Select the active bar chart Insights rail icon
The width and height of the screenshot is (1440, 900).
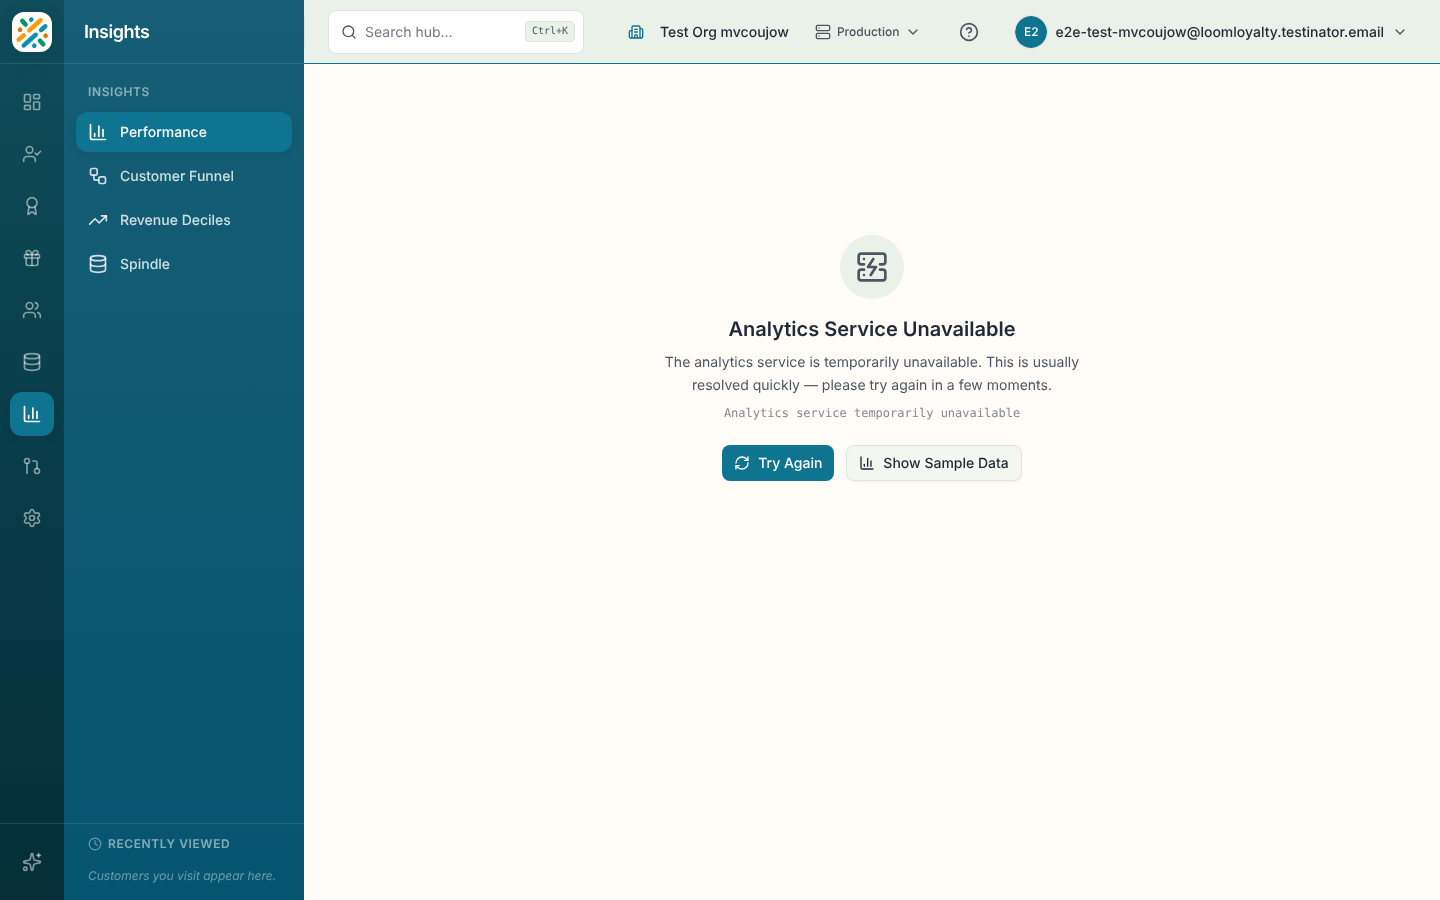[32, 414]
